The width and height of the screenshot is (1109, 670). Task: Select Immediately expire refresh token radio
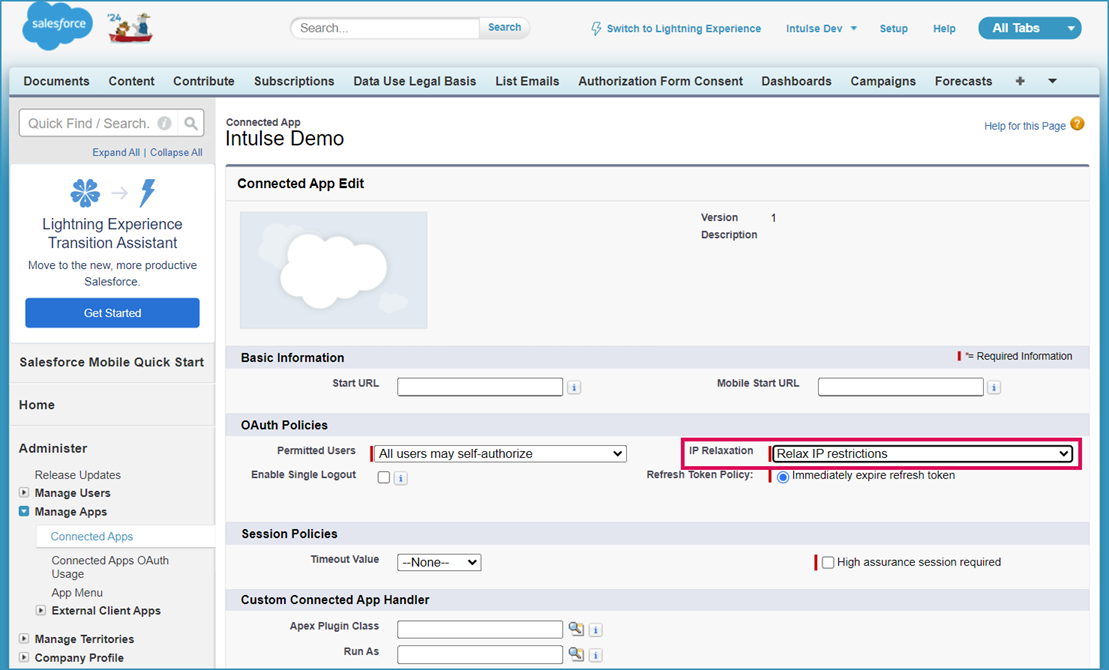pyautogui.click(x=782, y=477)
